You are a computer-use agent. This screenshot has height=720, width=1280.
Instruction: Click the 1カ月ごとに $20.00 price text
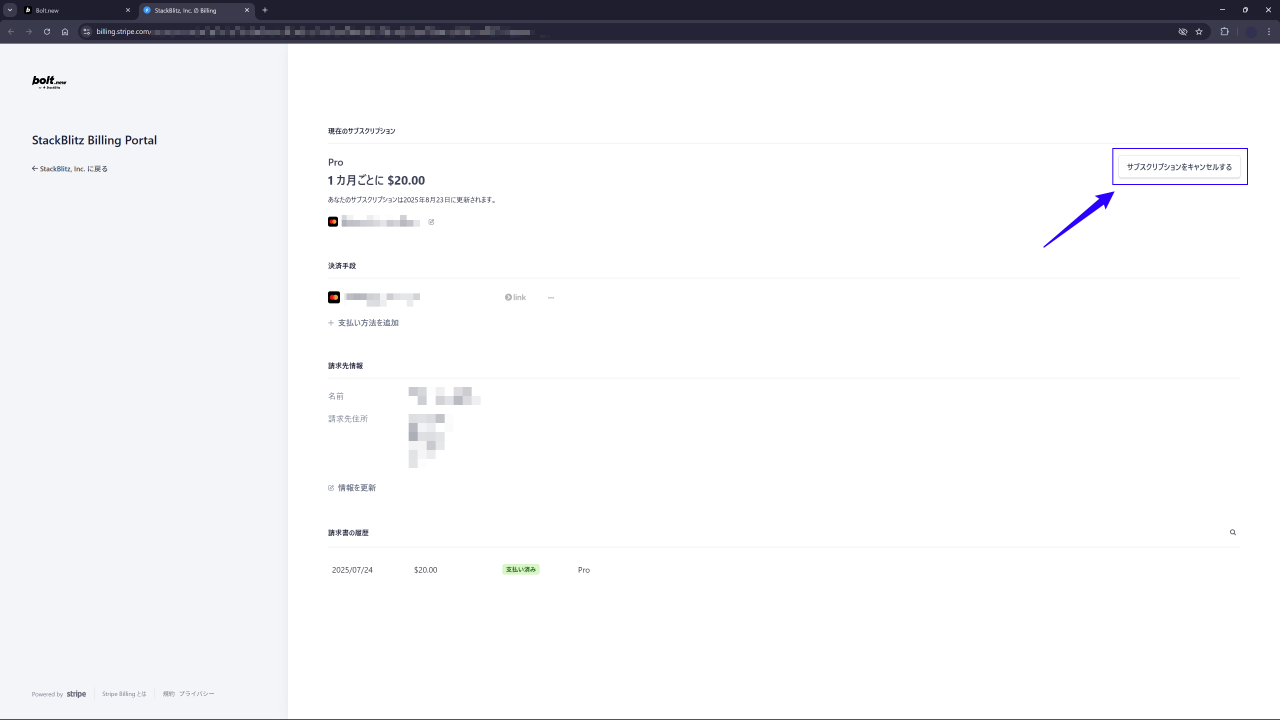pyautogui.click(x=376, y=181)
